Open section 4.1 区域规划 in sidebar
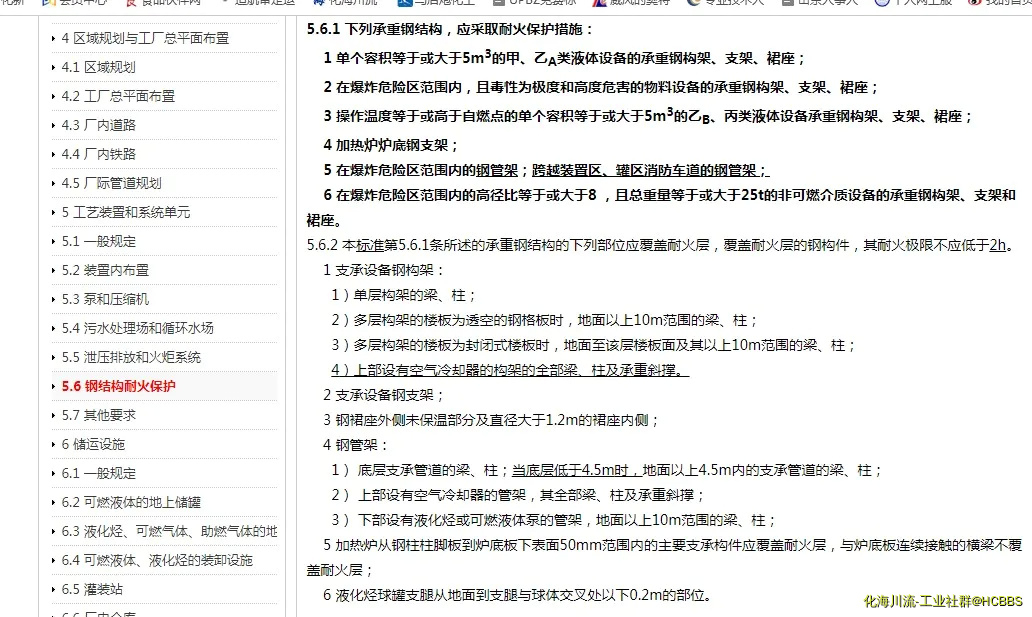The height and width of the screenshot is (617, 1032). (98, 67)
